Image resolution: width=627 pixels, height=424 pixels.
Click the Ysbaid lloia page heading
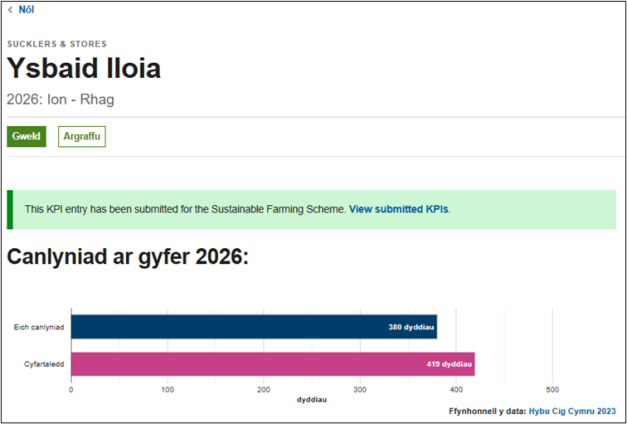click(x=84, y=69)
